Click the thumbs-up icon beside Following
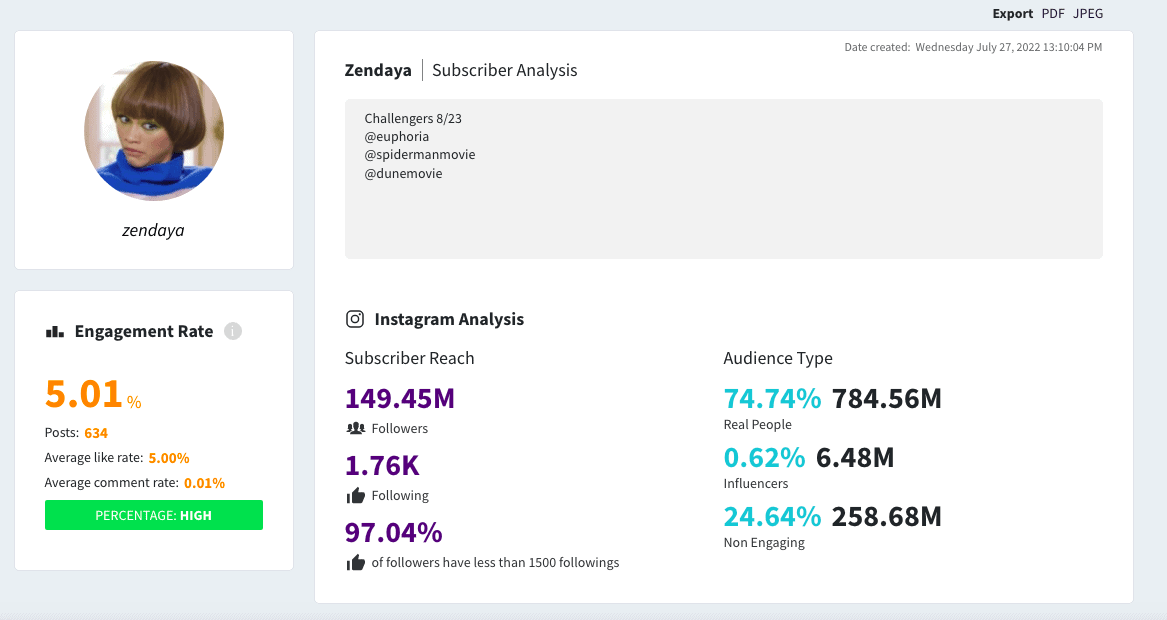Image resolution: width=1167 pixels, height=620 pixels. (x=354, y=495)
